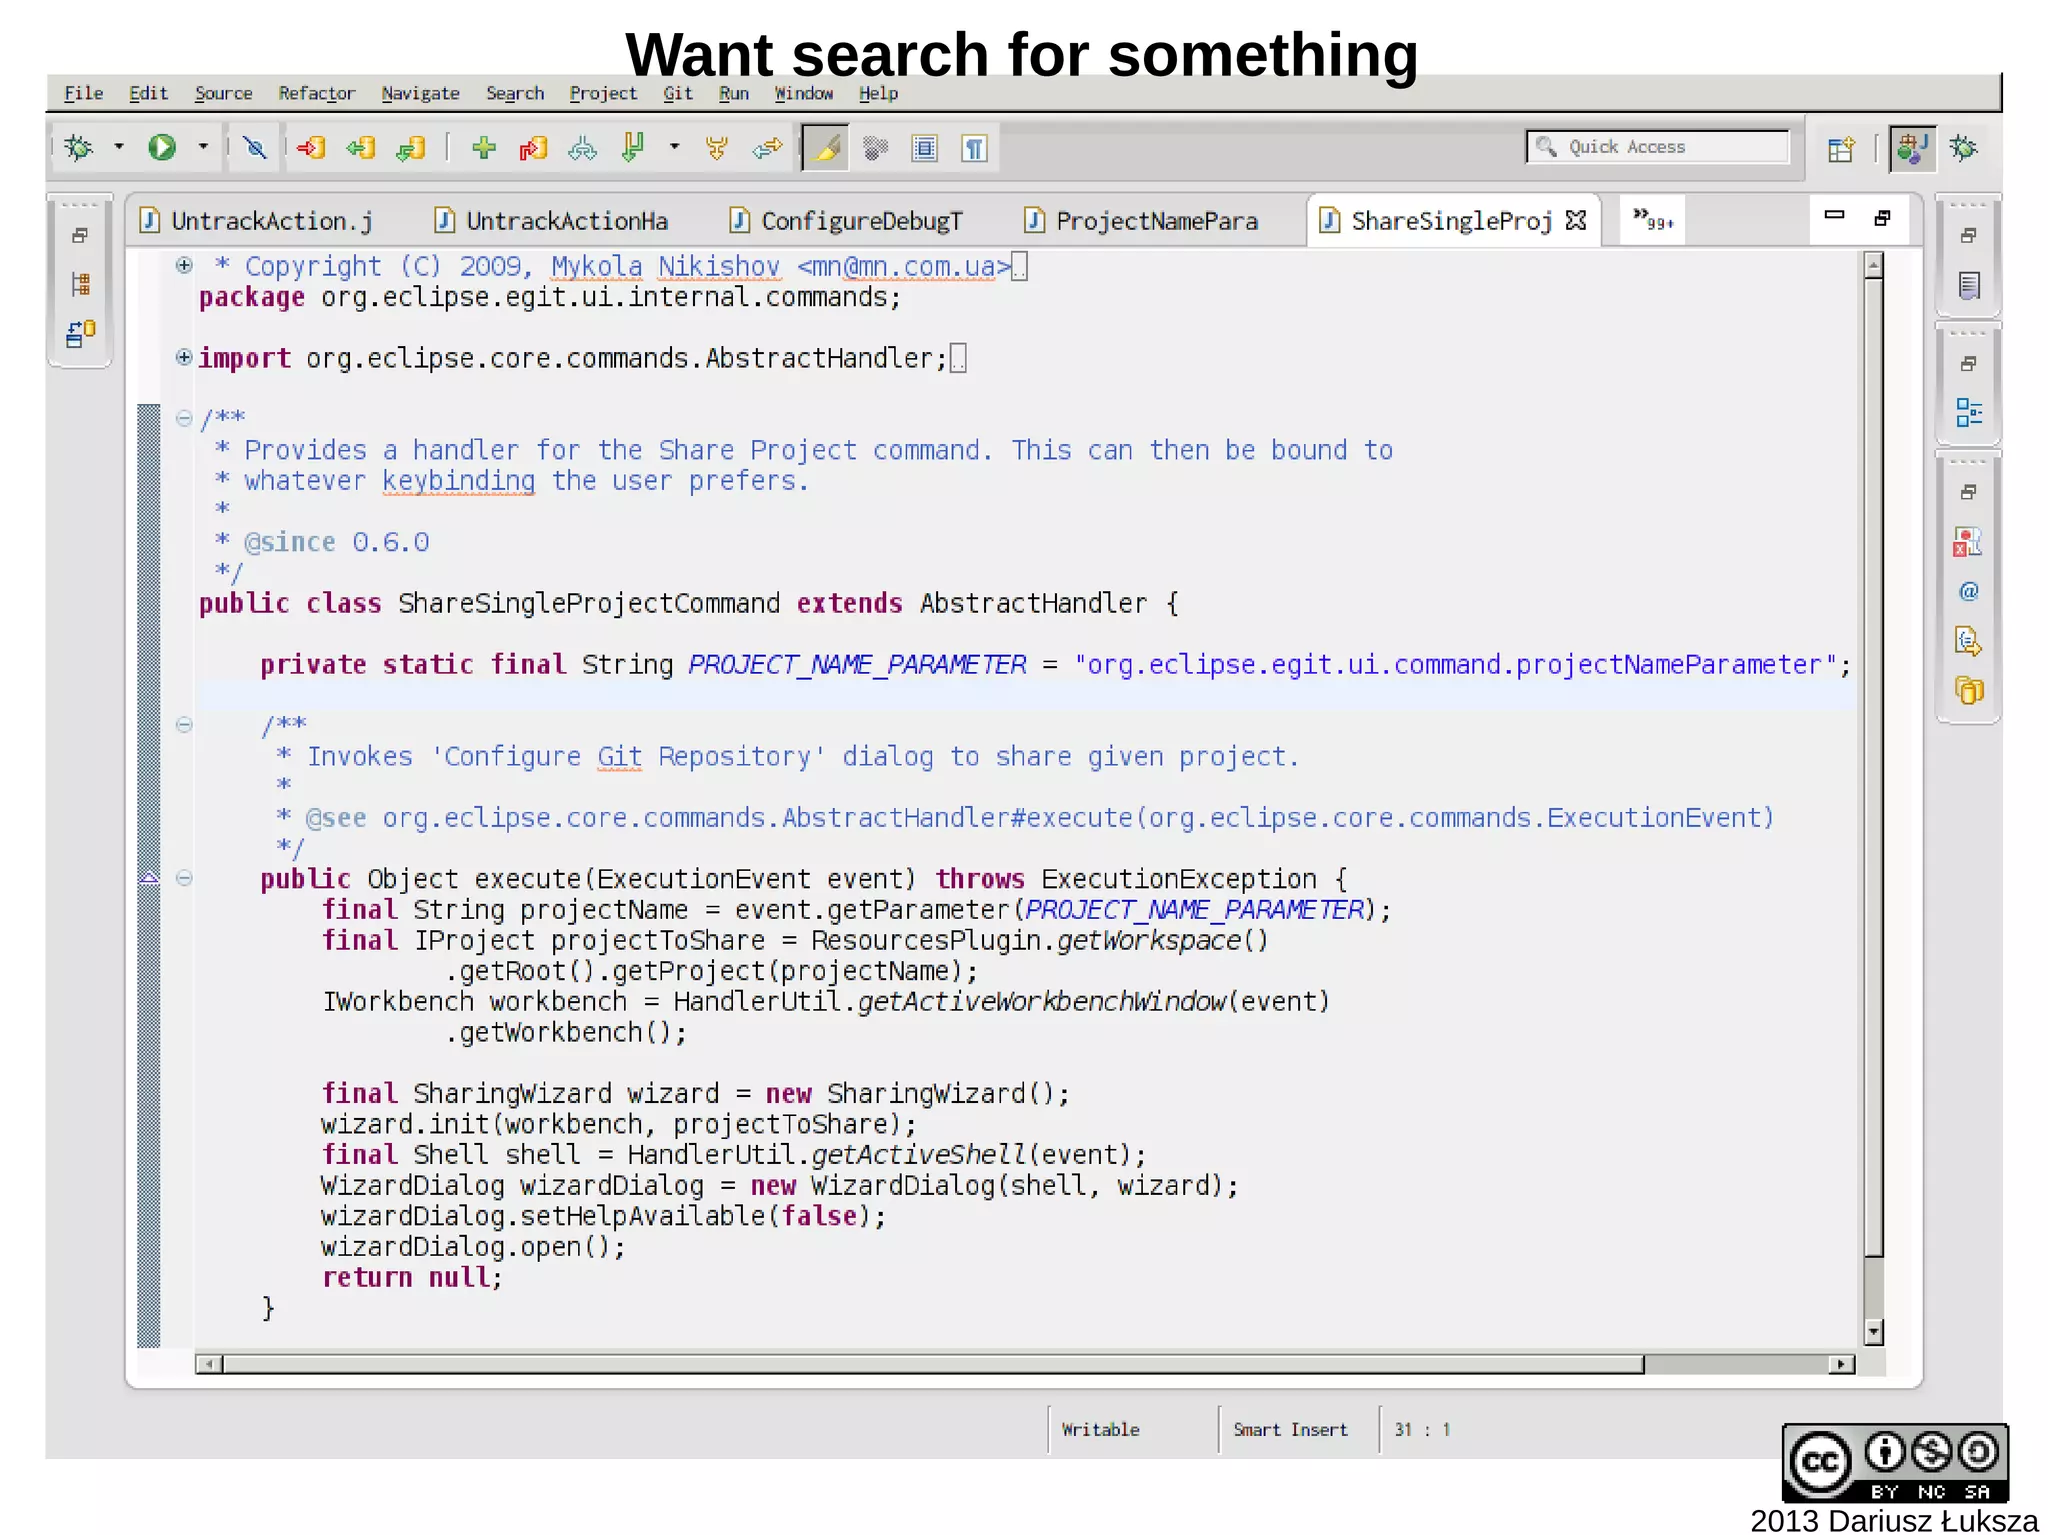Expand the folded import section
The height and width of the screenshot is (1535, 2048).
[x=184, y=357]
